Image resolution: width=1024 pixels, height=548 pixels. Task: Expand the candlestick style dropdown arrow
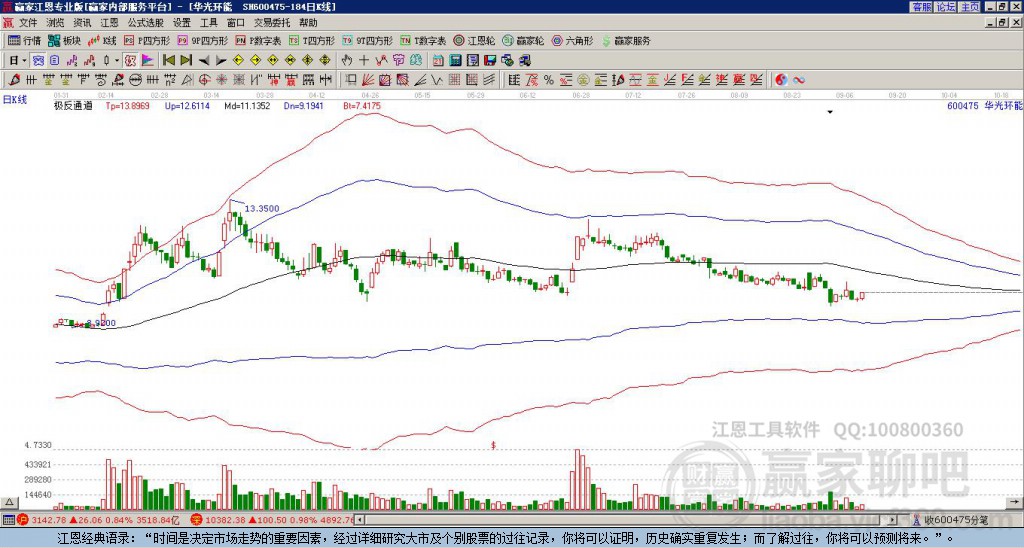[x=117, y=61]
